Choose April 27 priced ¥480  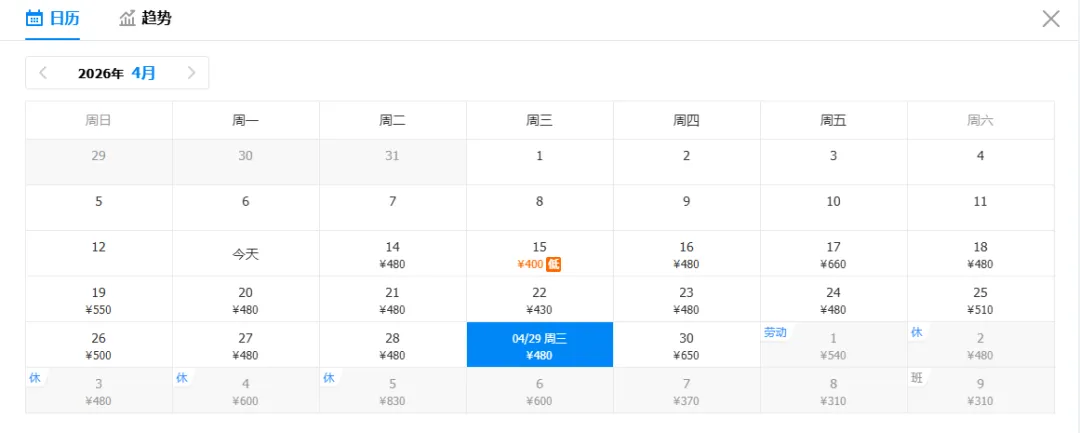tap(246, 344)
